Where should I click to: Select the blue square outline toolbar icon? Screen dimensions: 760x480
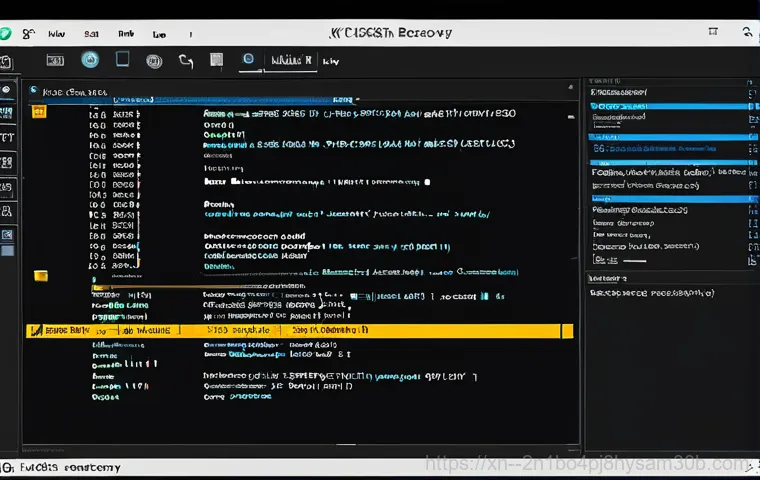123,60
